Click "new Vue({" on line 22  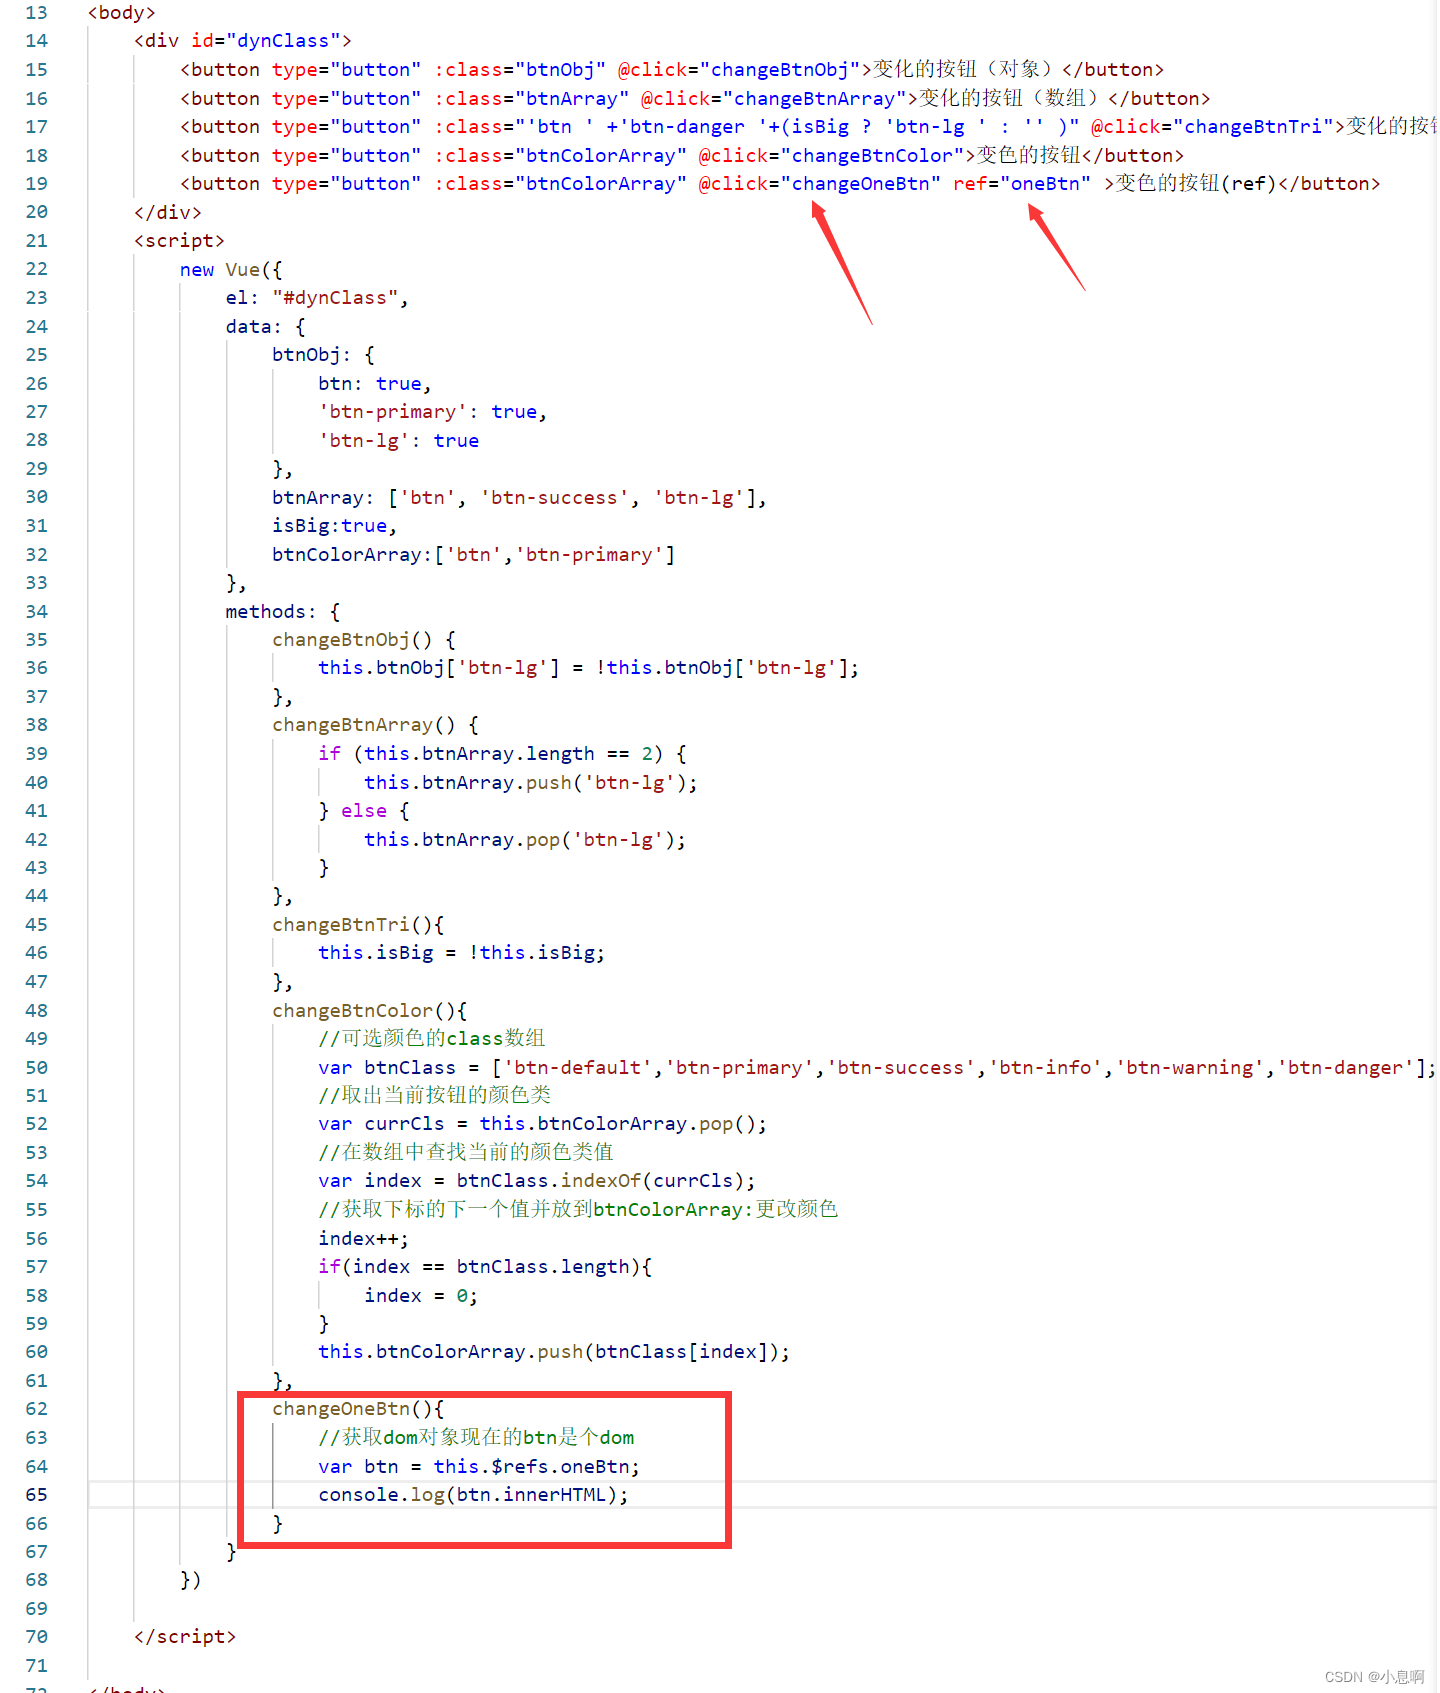pyautogui.click(x=231, y=270)
